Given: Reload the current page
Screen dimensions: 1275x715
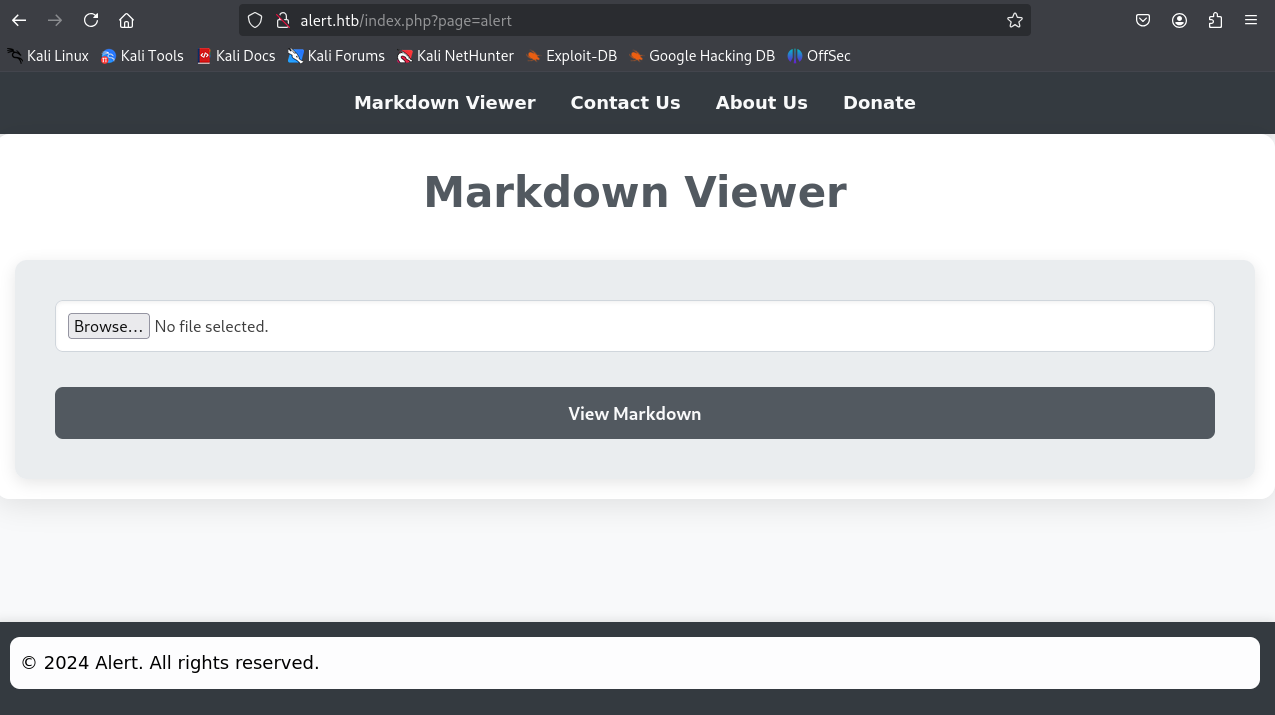Looking at the screenshot, I should point(91,20).
